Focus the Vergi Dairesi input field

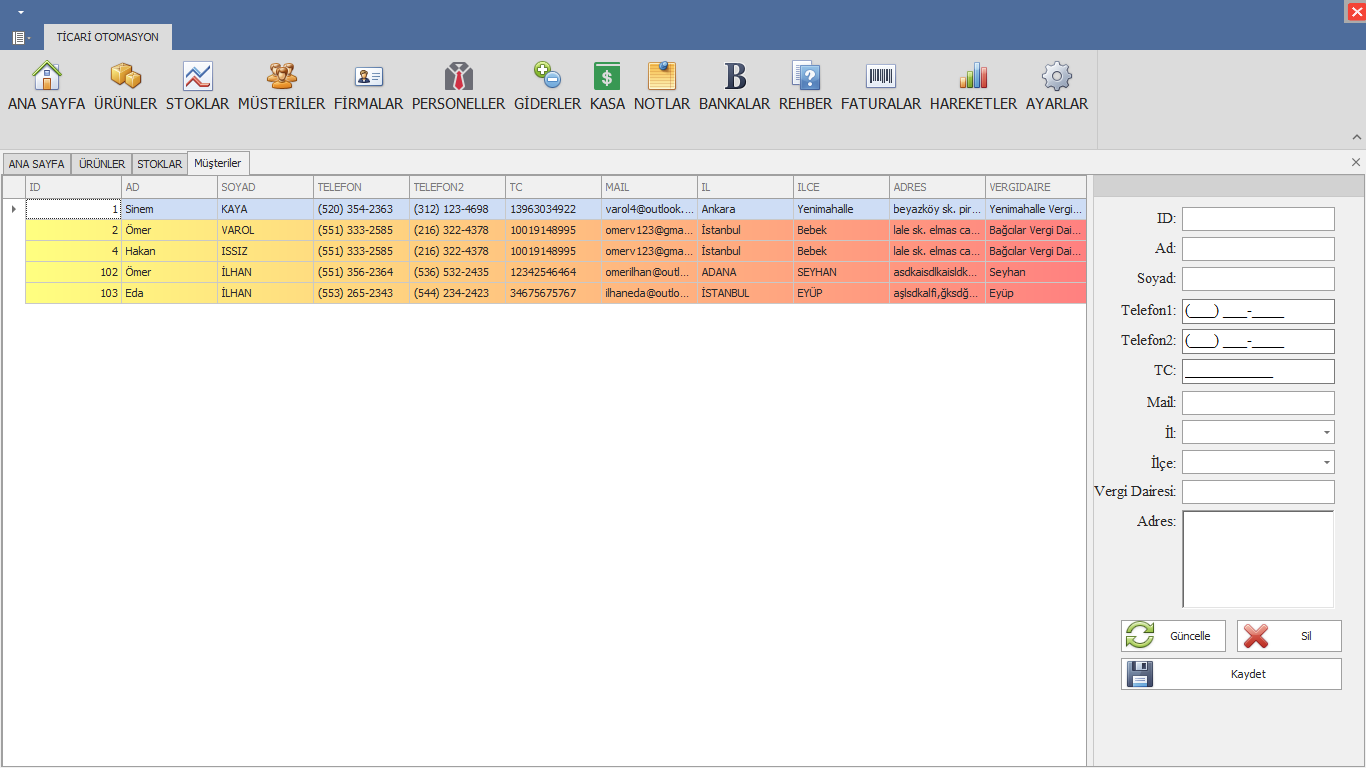[x=1258, y=492]
